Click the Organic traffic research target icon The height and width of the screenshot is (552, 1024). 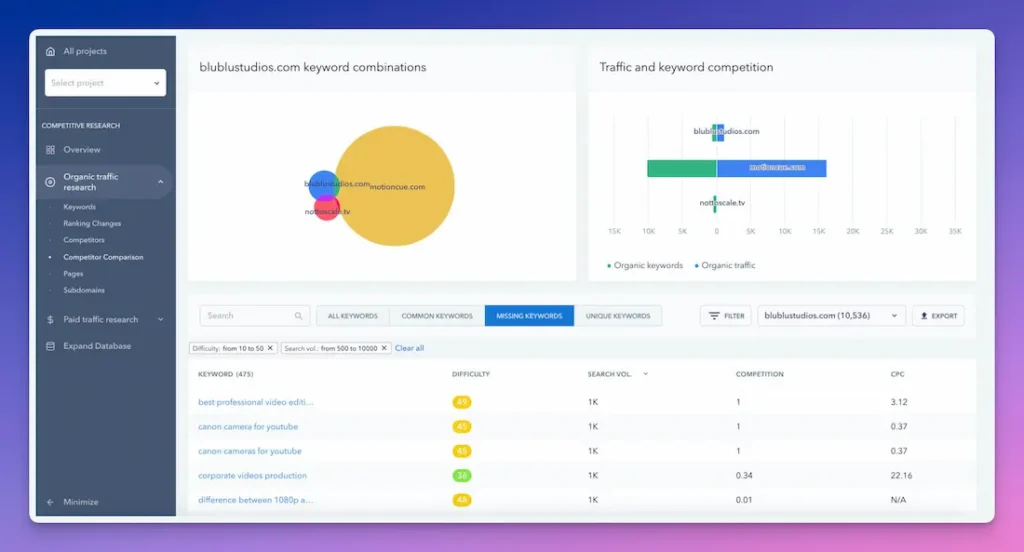pos(51,182)
